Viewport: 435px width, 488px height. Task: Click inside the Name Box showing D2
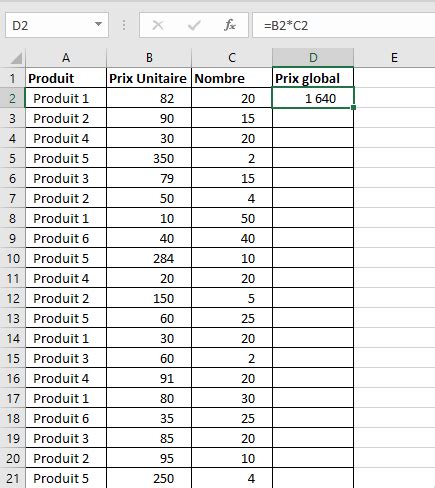click(x=50, y=25)
